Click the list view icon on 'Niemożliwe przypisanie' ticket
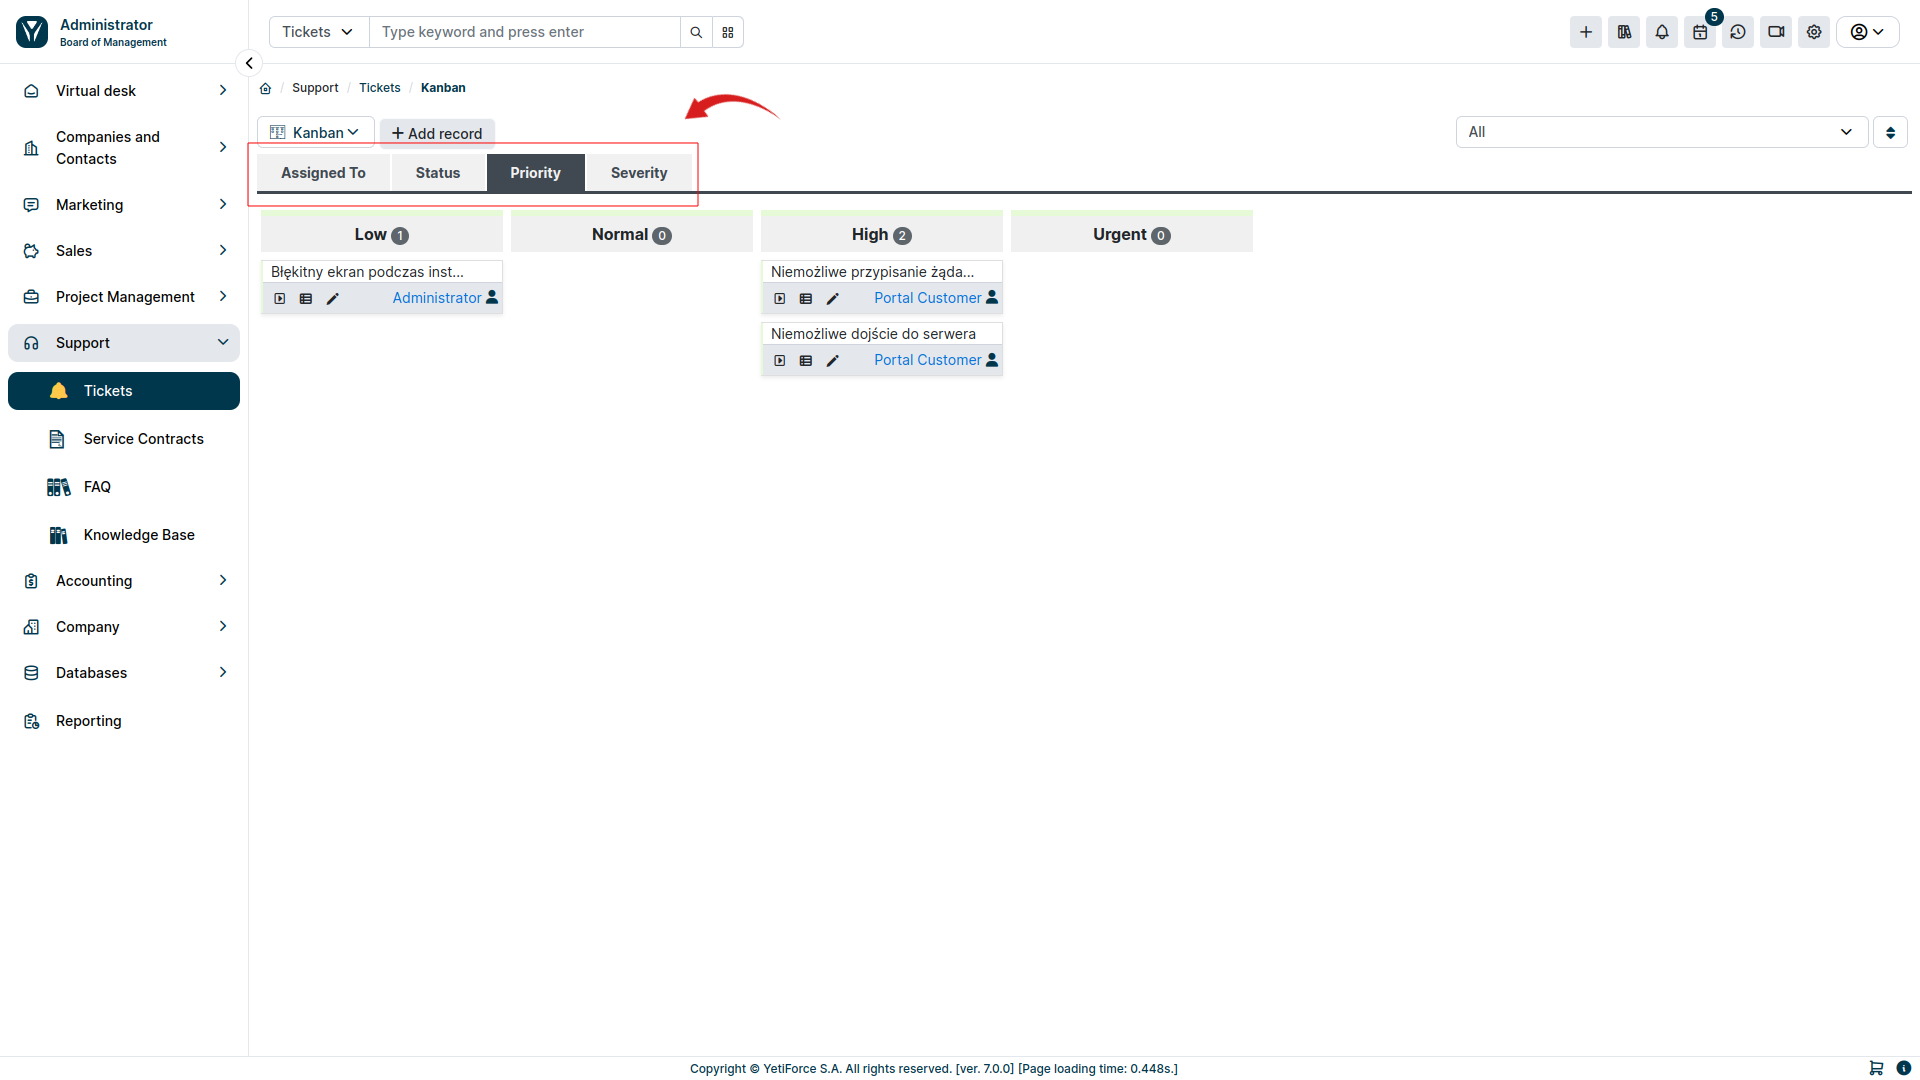 click(804, 297)
